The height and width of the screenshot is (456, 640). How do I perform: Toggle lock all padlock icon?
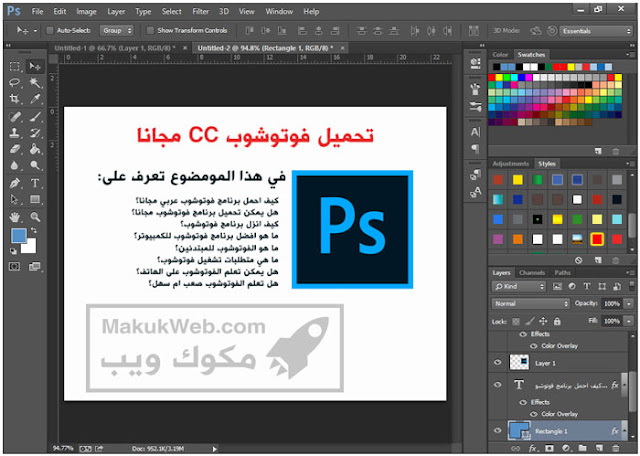[x=557, y=321]
